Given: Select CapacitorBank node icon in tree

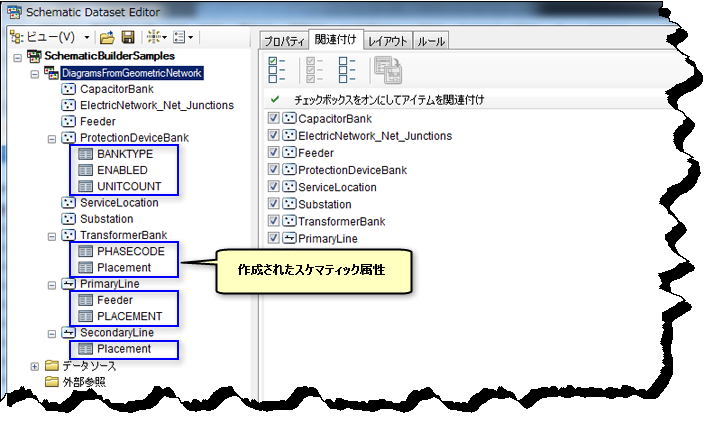Looking at the screenshot, I should click(x=68, y=89).
